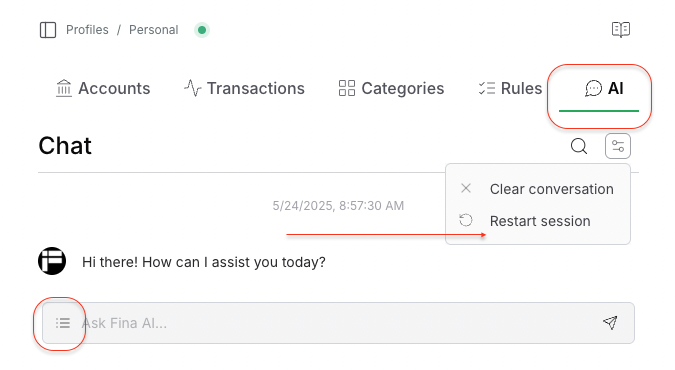Focus the Ask Fina AI input field
675x370 pixels.
click(x=338, y=323)
